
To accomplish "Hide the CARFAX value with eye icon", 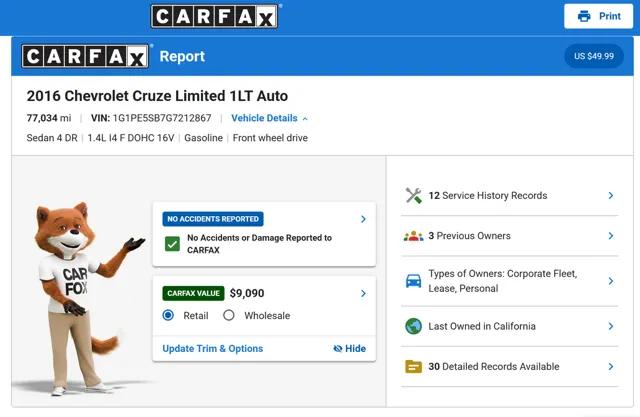I will (x=349, y=348).
